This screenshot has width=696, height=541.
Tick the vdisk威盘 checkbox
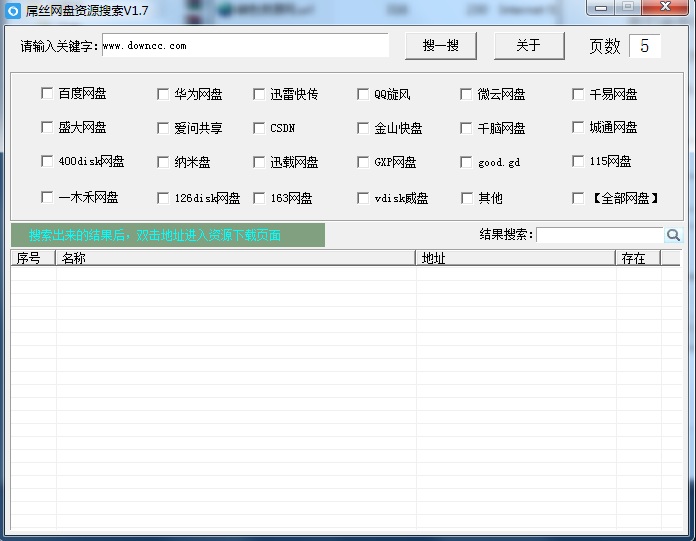click(x=363, y=198)
